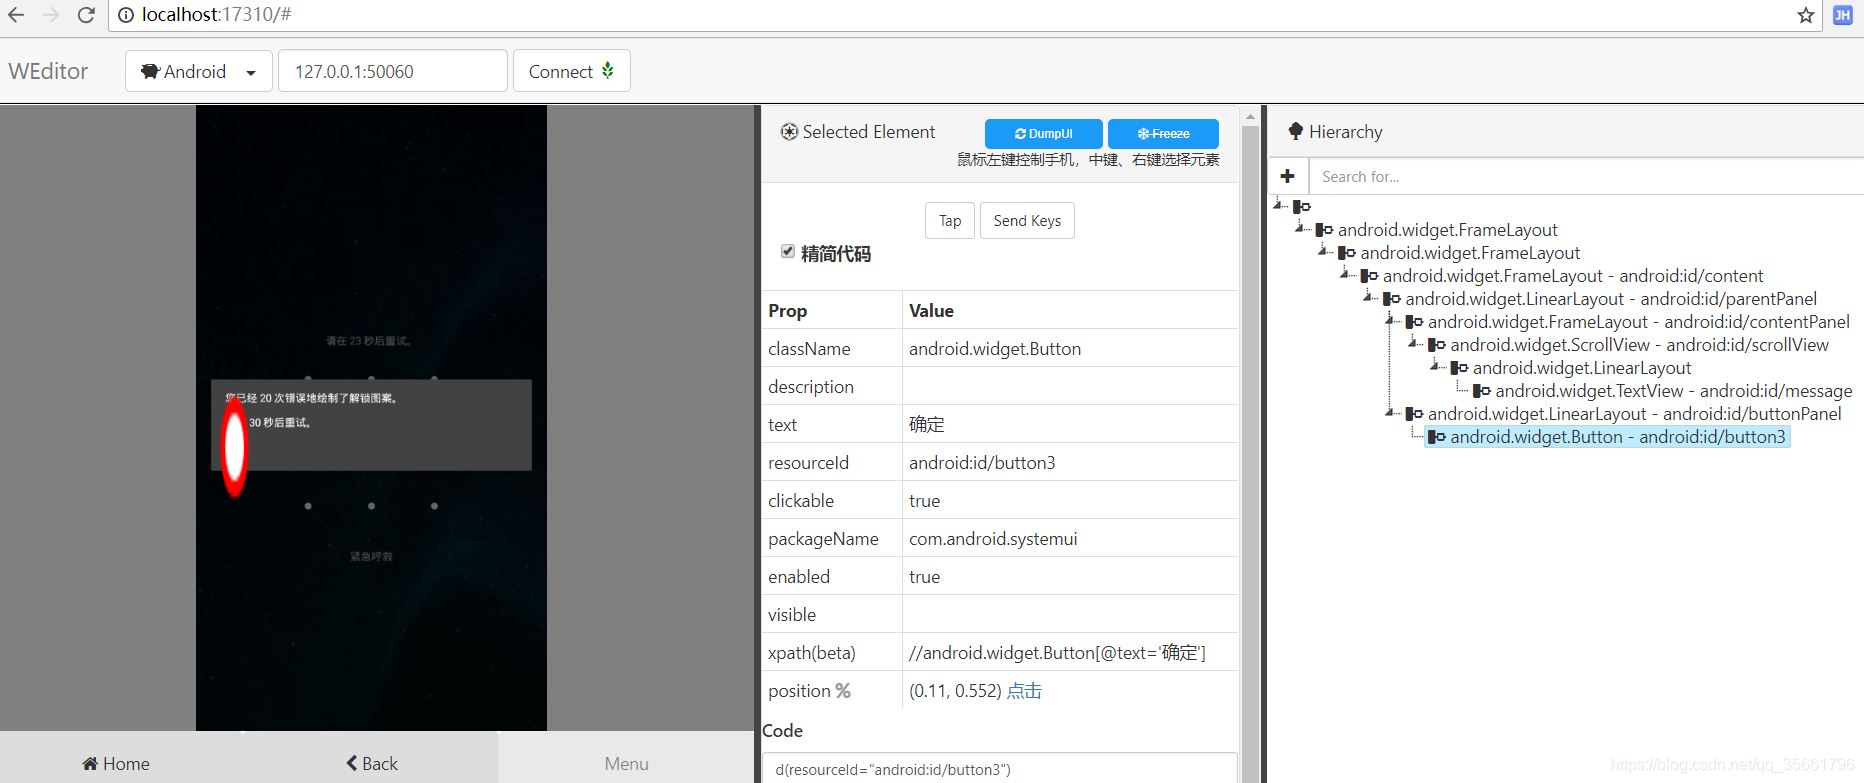
Task: Click the hierarchy Search for field
Action: [1586, 176]
